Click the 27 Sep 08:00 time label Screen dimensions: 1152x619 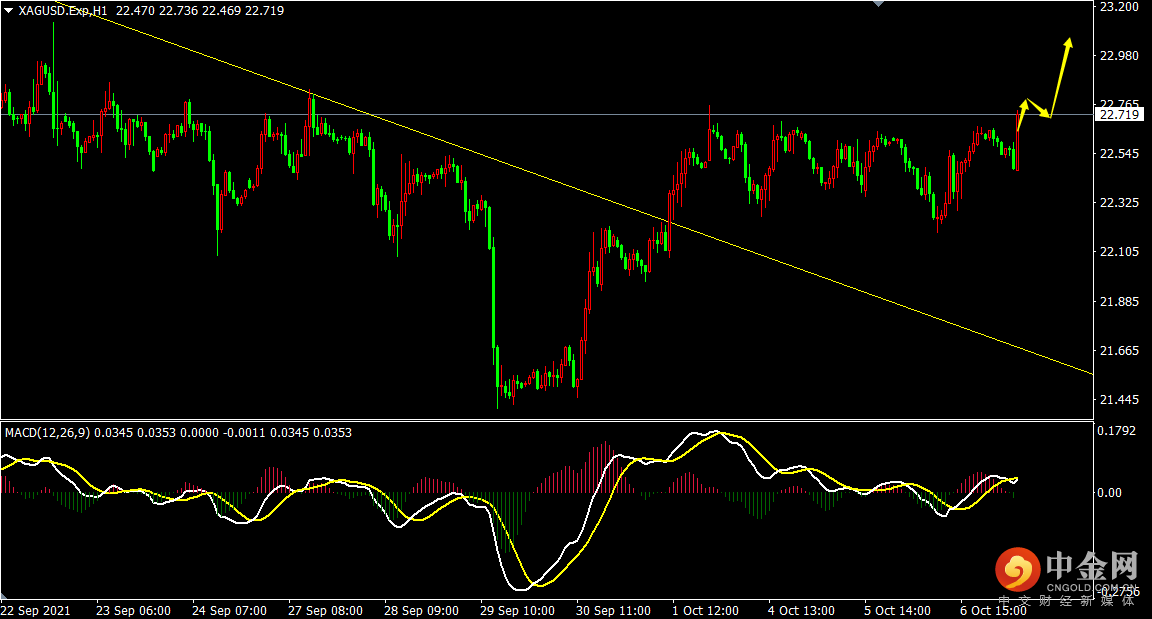point(325,611)
